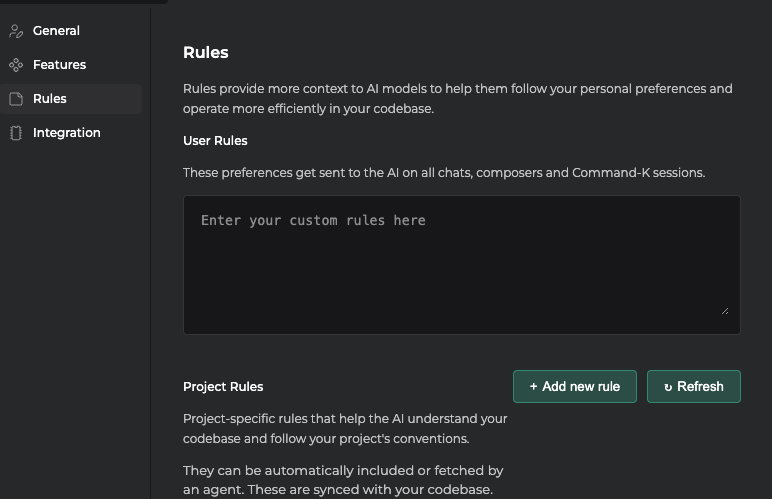Click the resize grip of the rules textarea
The image size is (772, 499).
pyautogui.click(x=724, y=310)
